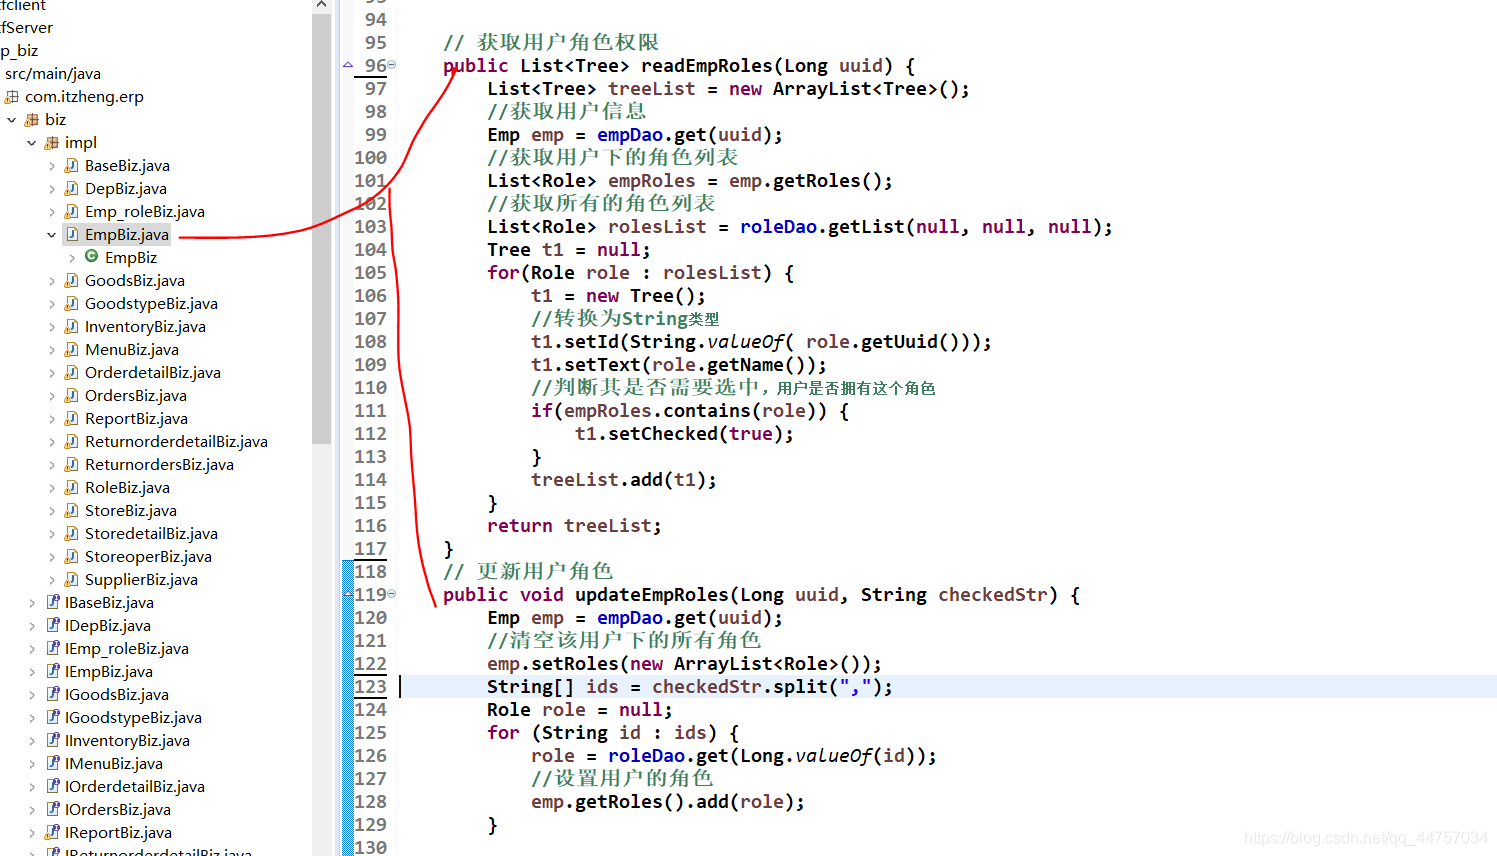Open RoleBiz.java file

(127, 488)
